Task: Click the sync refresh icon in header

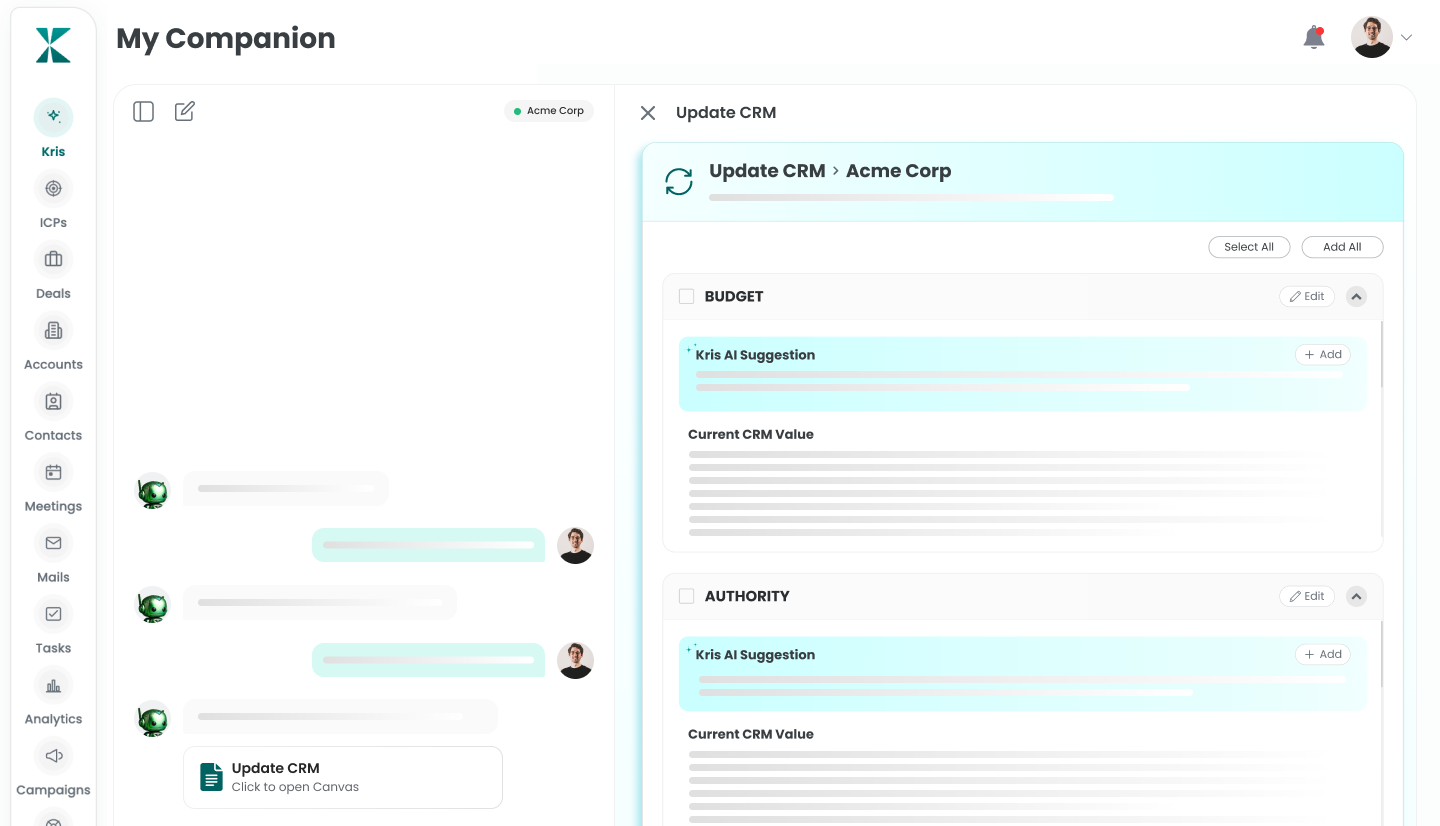Action: (679, 182)
